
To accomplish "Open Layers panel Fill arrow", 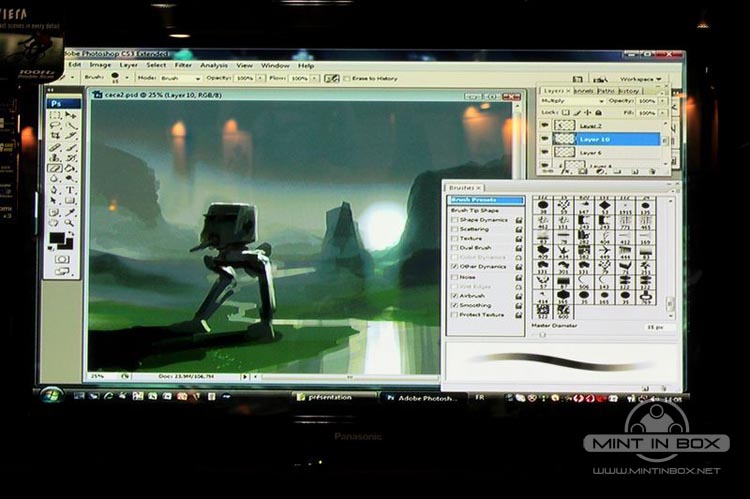I will [x=662, y=113].
